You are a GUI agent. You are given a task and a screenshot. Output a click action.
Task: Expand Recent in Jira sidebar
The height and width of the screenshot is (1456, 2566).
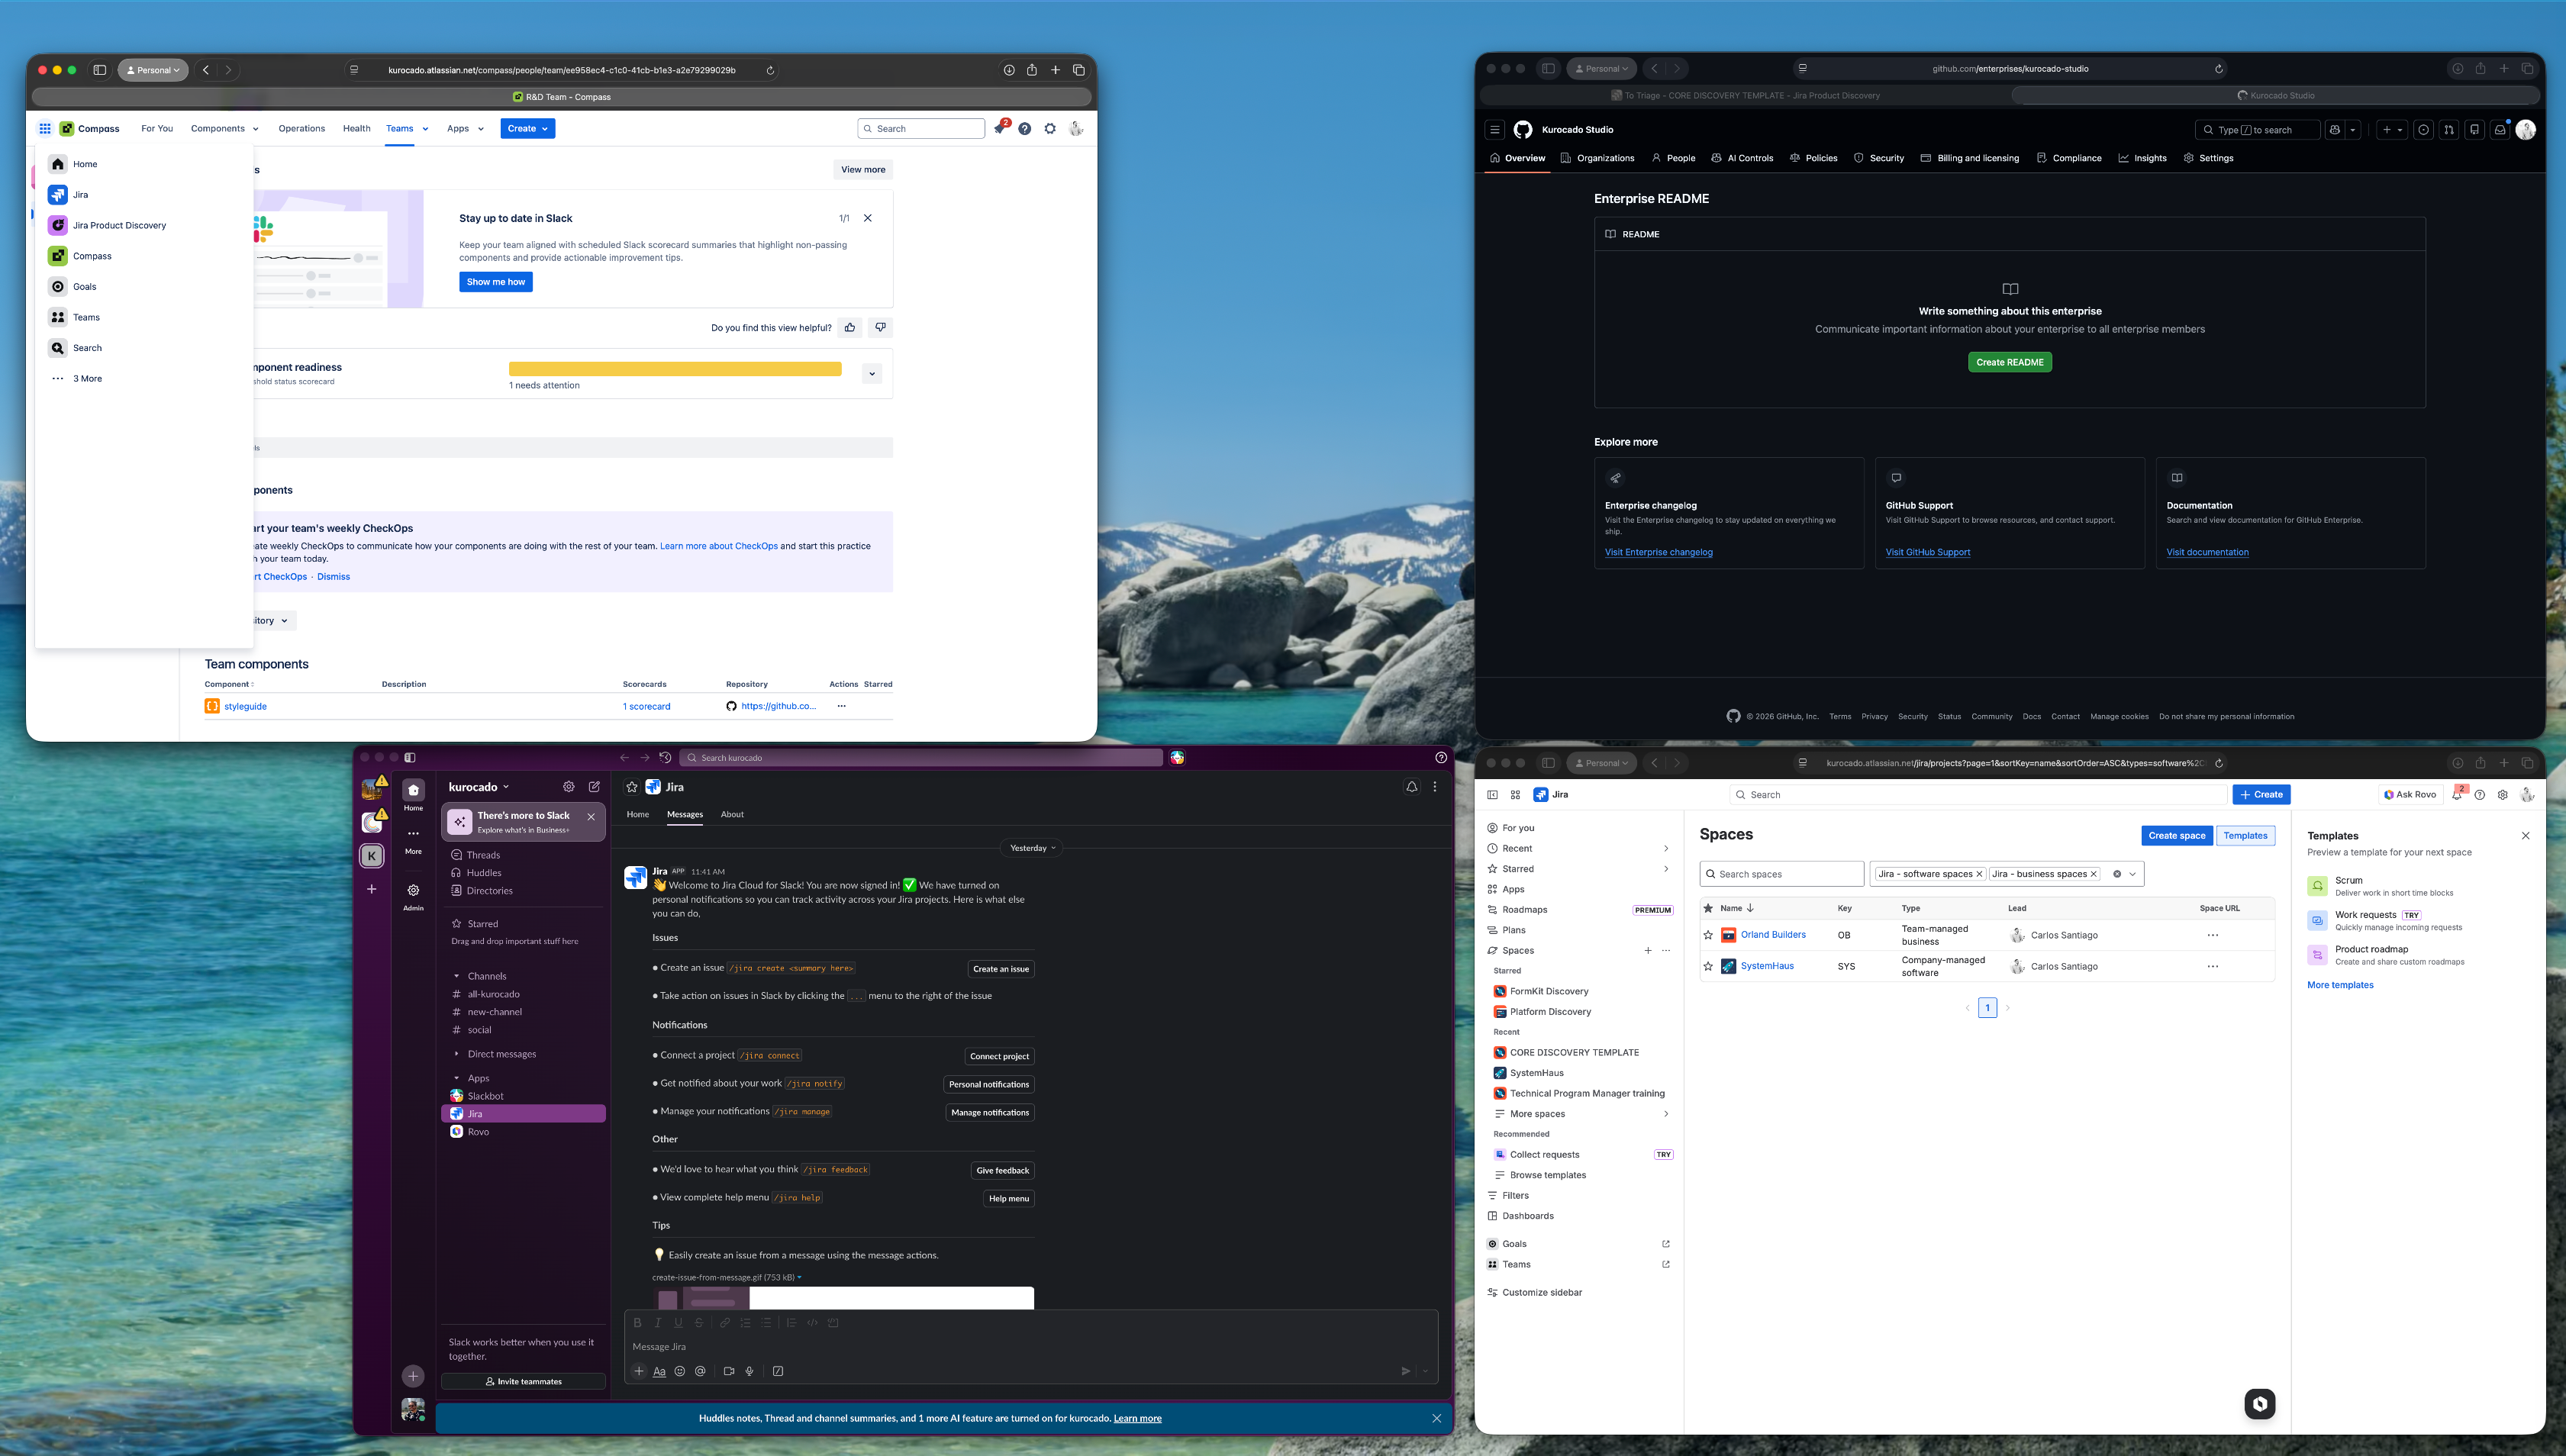click(1665, 848)
